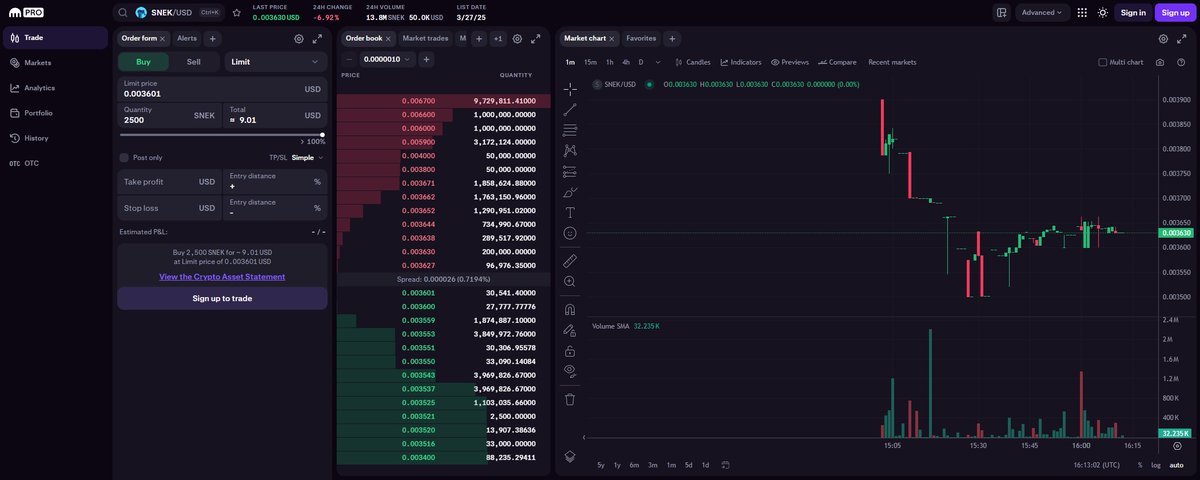Open the TP/SL Simple dropdown
This screenshot has width=1200, height=480.
(x=305, y=157)
